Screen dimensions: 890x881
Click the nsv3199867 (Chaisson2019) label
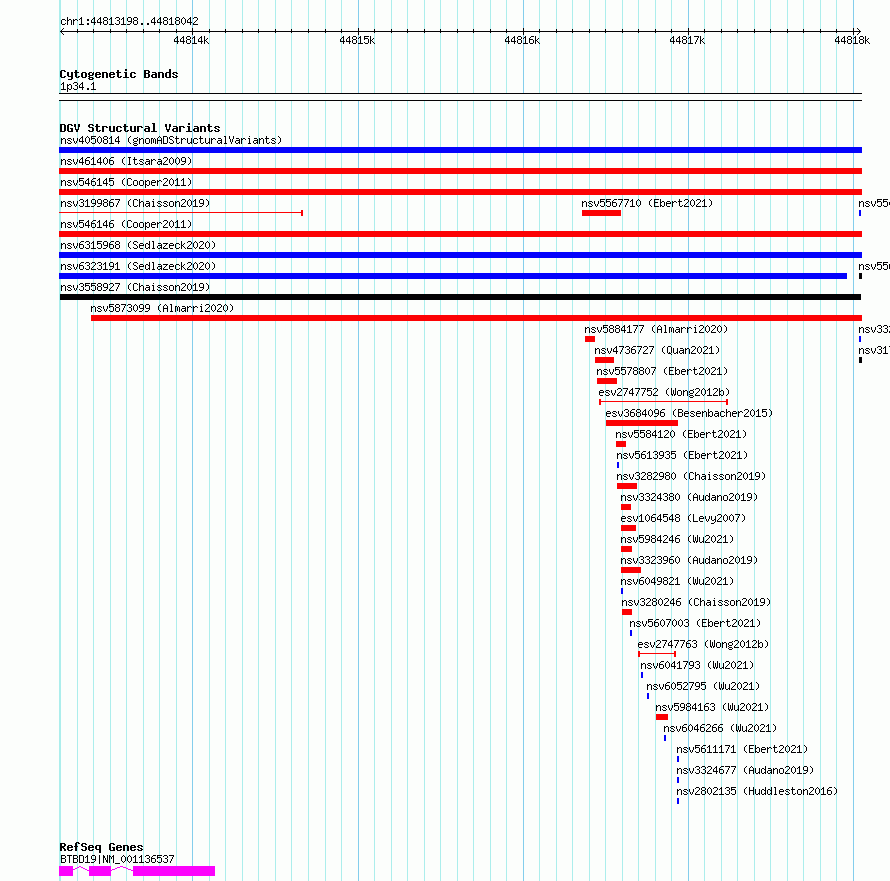tap(135, 203)
